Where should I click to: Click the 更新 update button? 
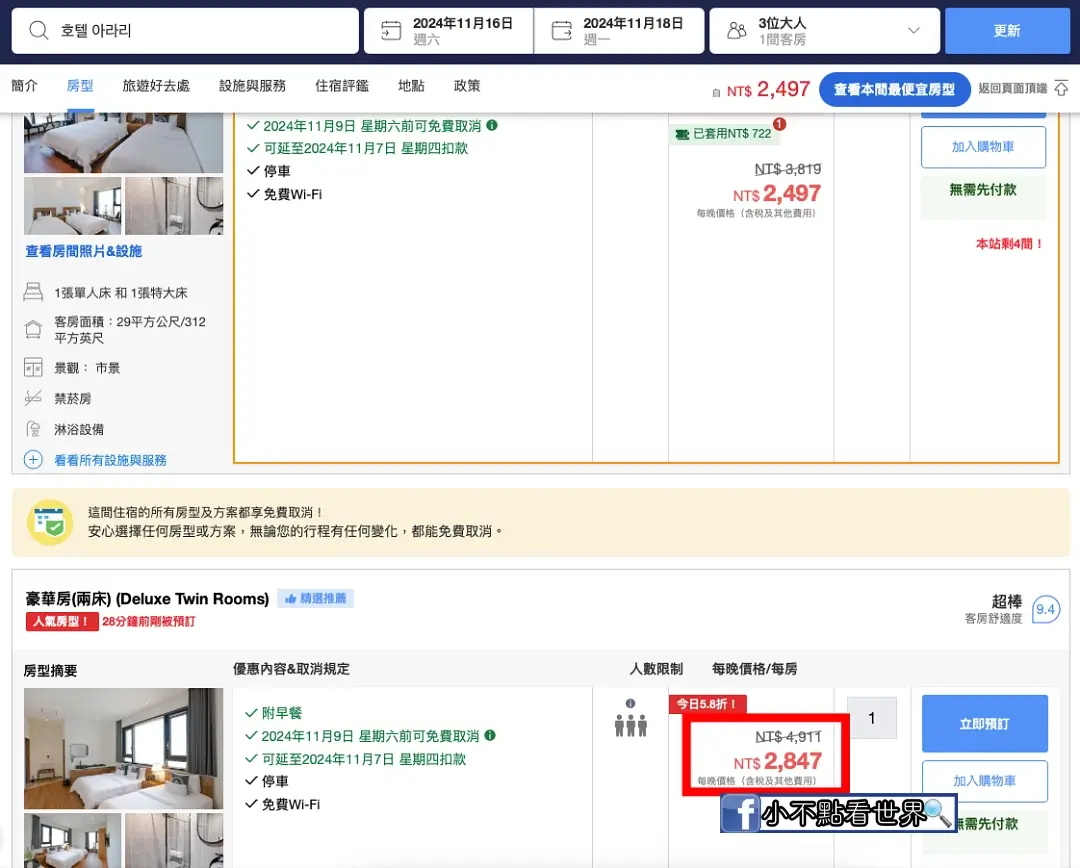(x=1007, y=30)
